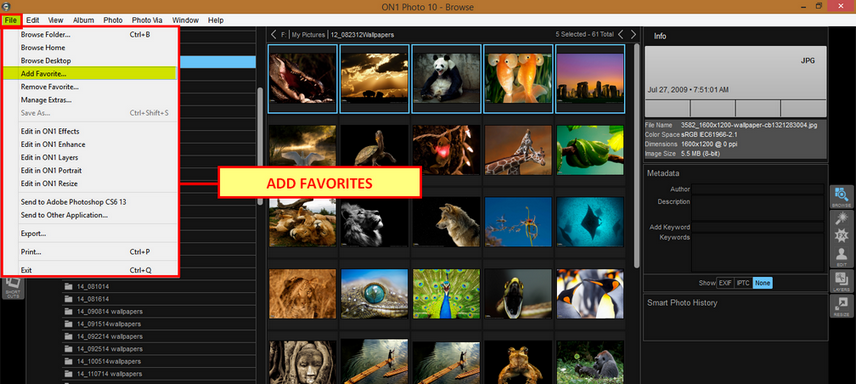Open the Portrait module person icon

point(841,256)
